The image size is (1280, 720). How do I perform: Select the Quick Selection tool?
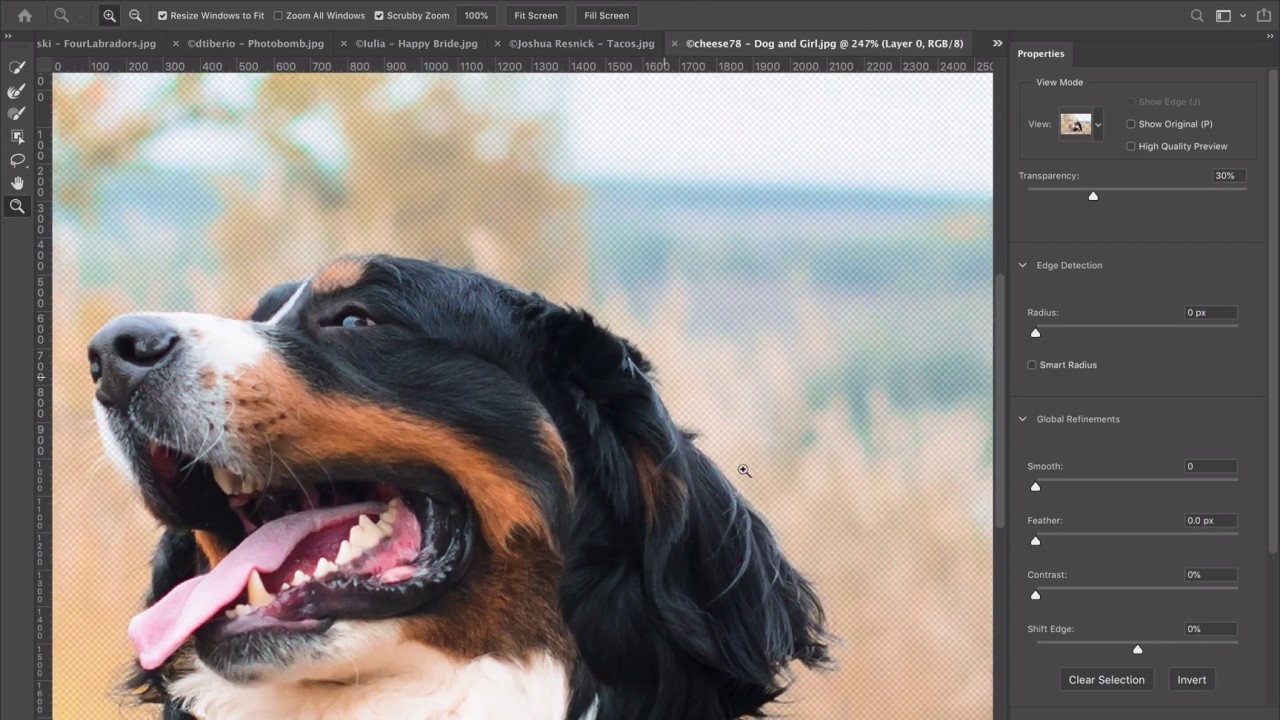pos(17,67)
